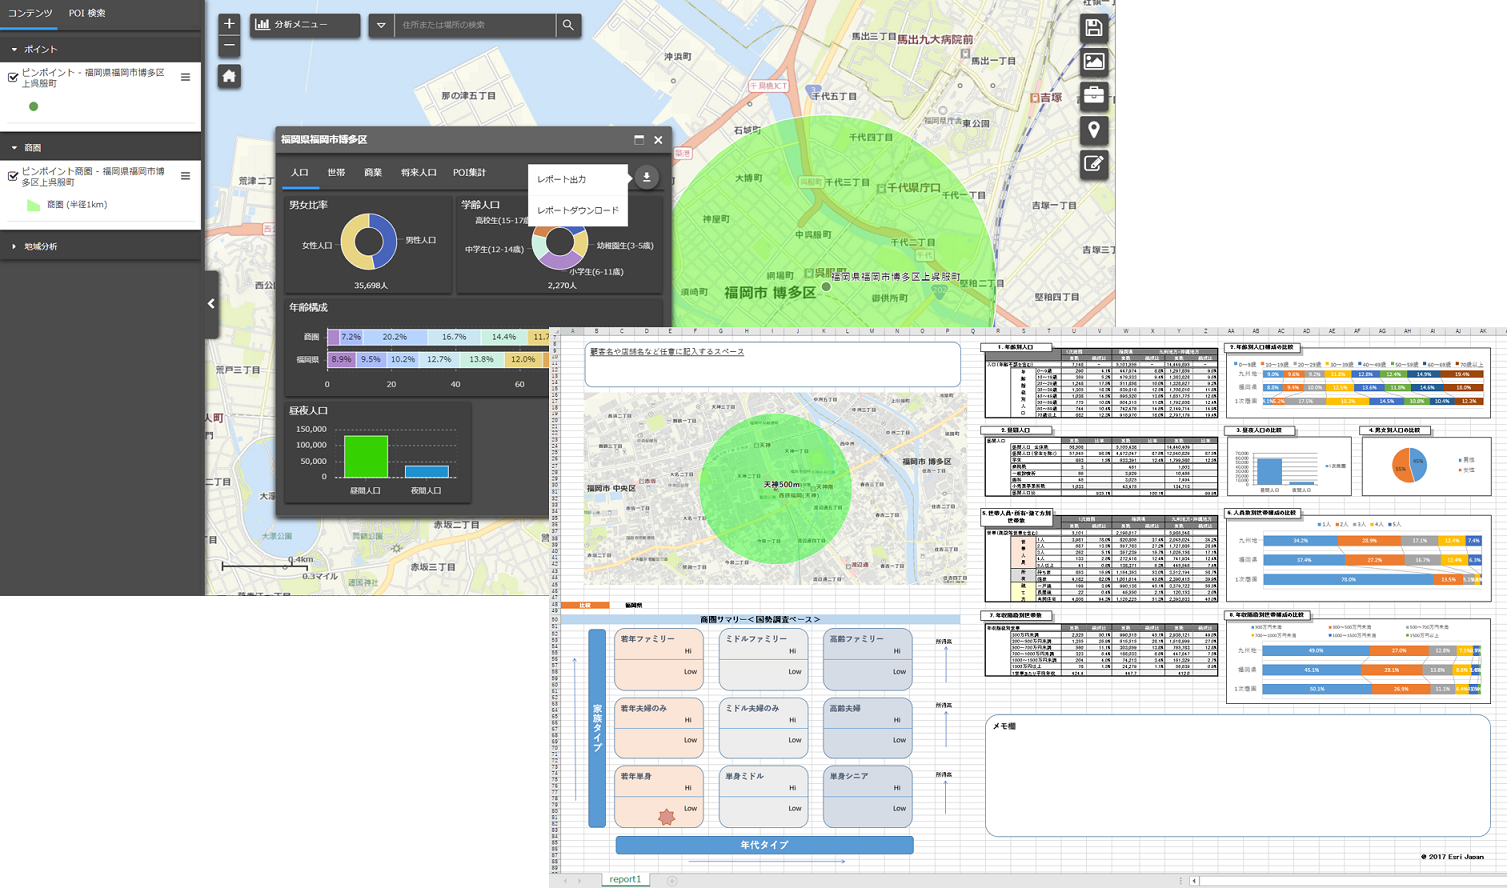Screen dimensions: 1507x888
Task: Expand the 地域分析 section
Action: tap(14, 246)
